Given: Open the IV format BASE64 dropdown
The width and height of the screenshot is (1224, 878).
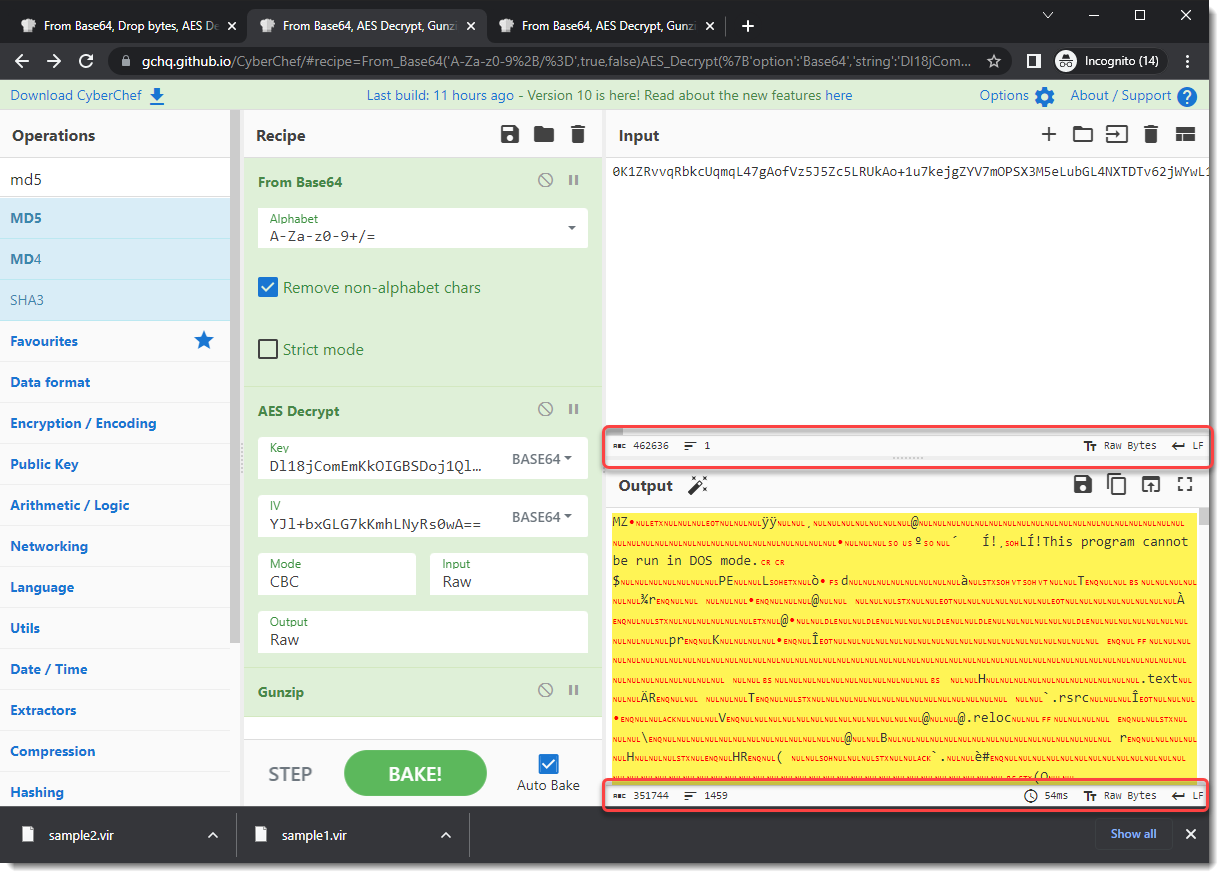Looking at the screenshot, I should [541, 517].
